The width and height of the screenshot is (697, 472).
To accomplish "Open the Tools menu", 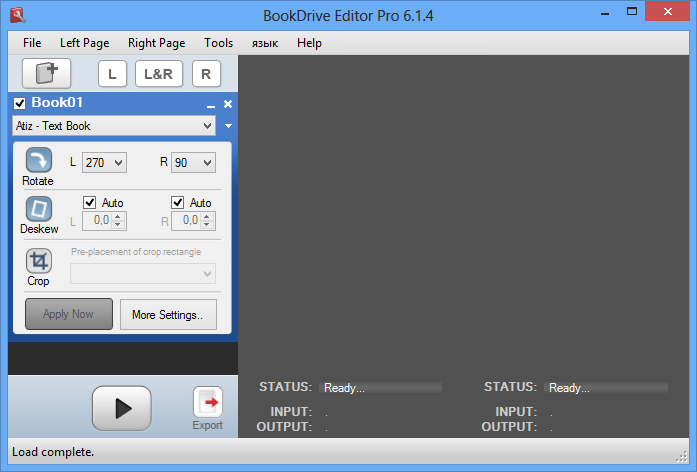I will (218, 43).
